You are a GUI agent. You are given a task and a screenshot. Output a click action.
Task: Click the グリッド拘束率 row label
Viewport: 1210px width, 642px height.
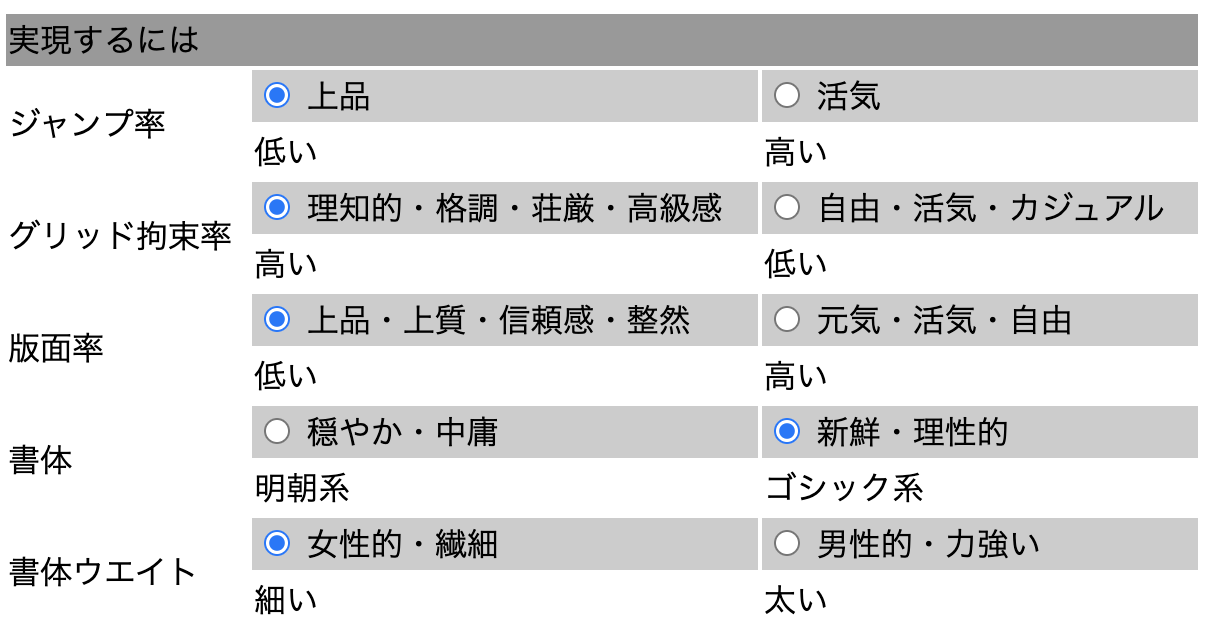coord(120,236)
